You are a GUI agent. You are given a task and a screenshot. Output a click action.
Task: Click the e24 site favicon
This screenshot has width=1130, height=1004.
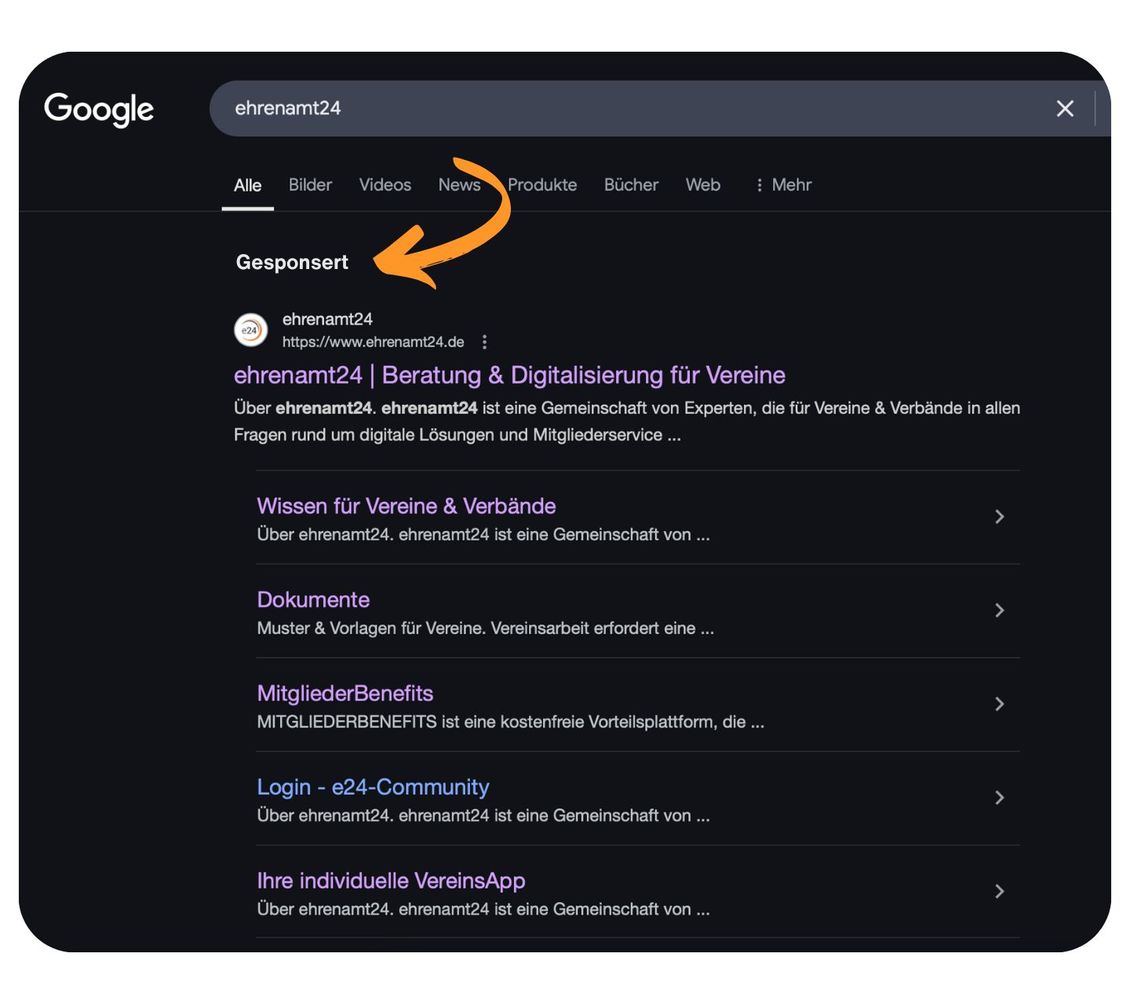coord(251,330)
